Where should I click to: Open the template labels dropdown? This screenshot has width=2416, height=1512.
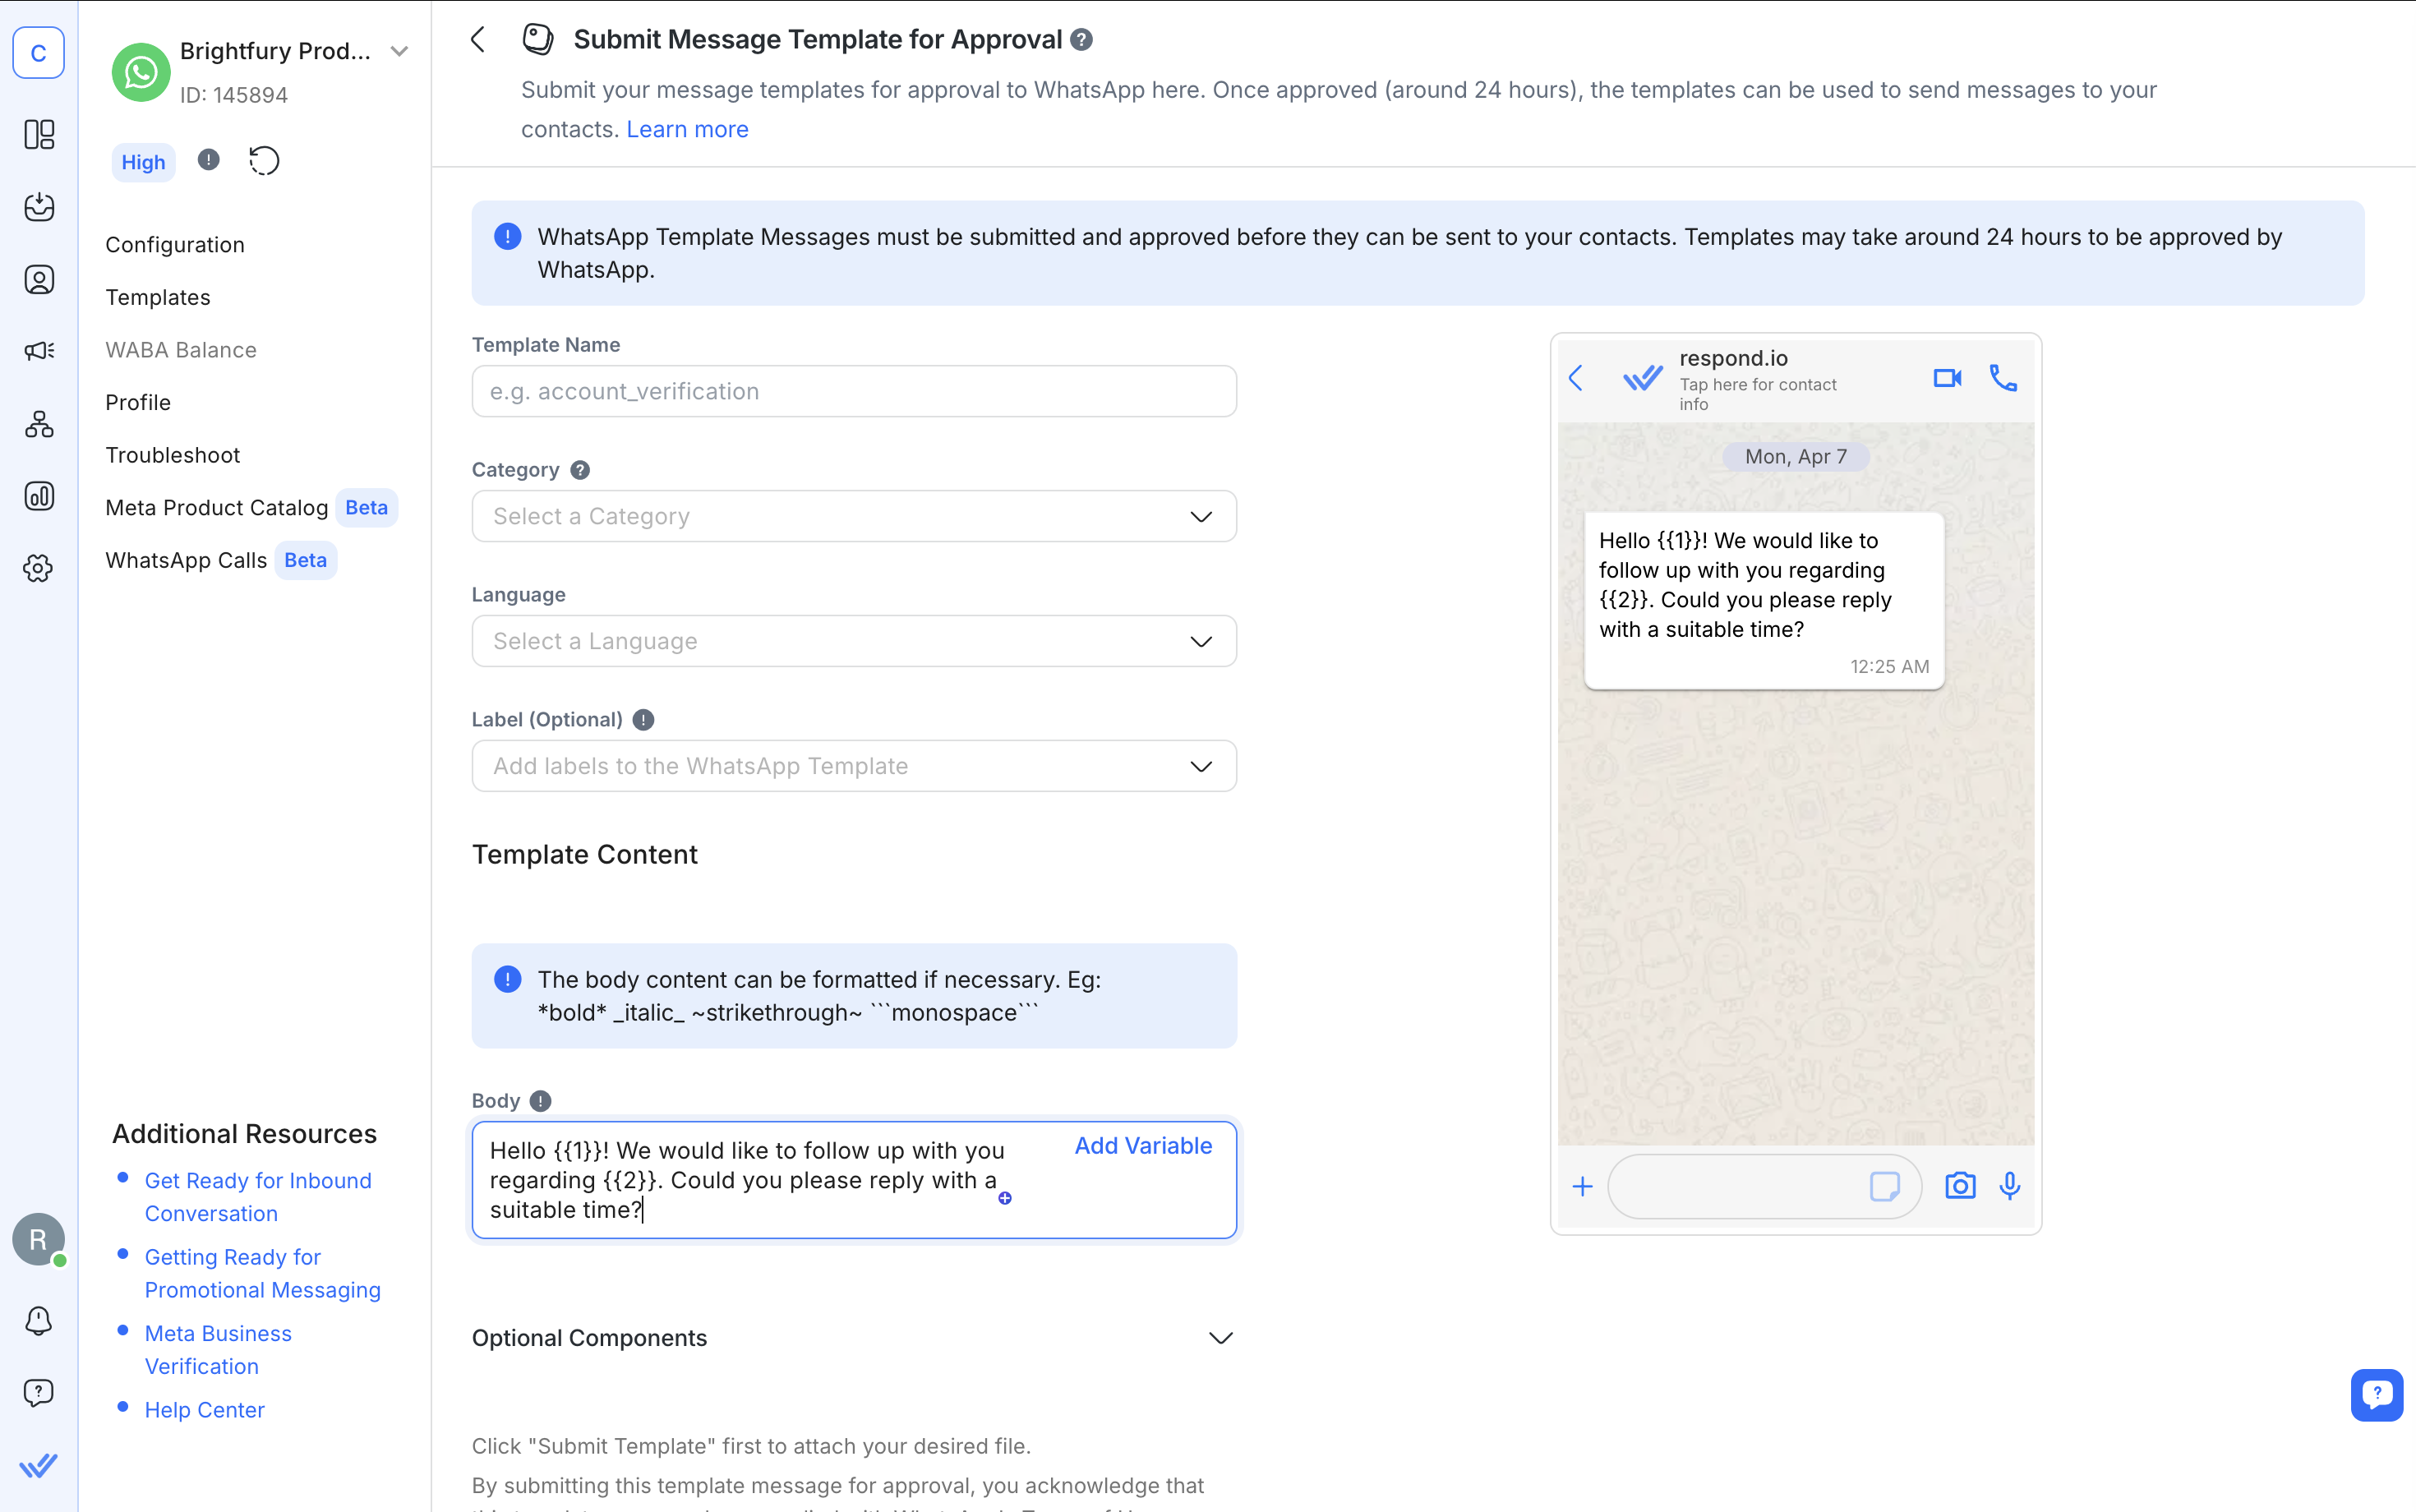tap(854, 766)
